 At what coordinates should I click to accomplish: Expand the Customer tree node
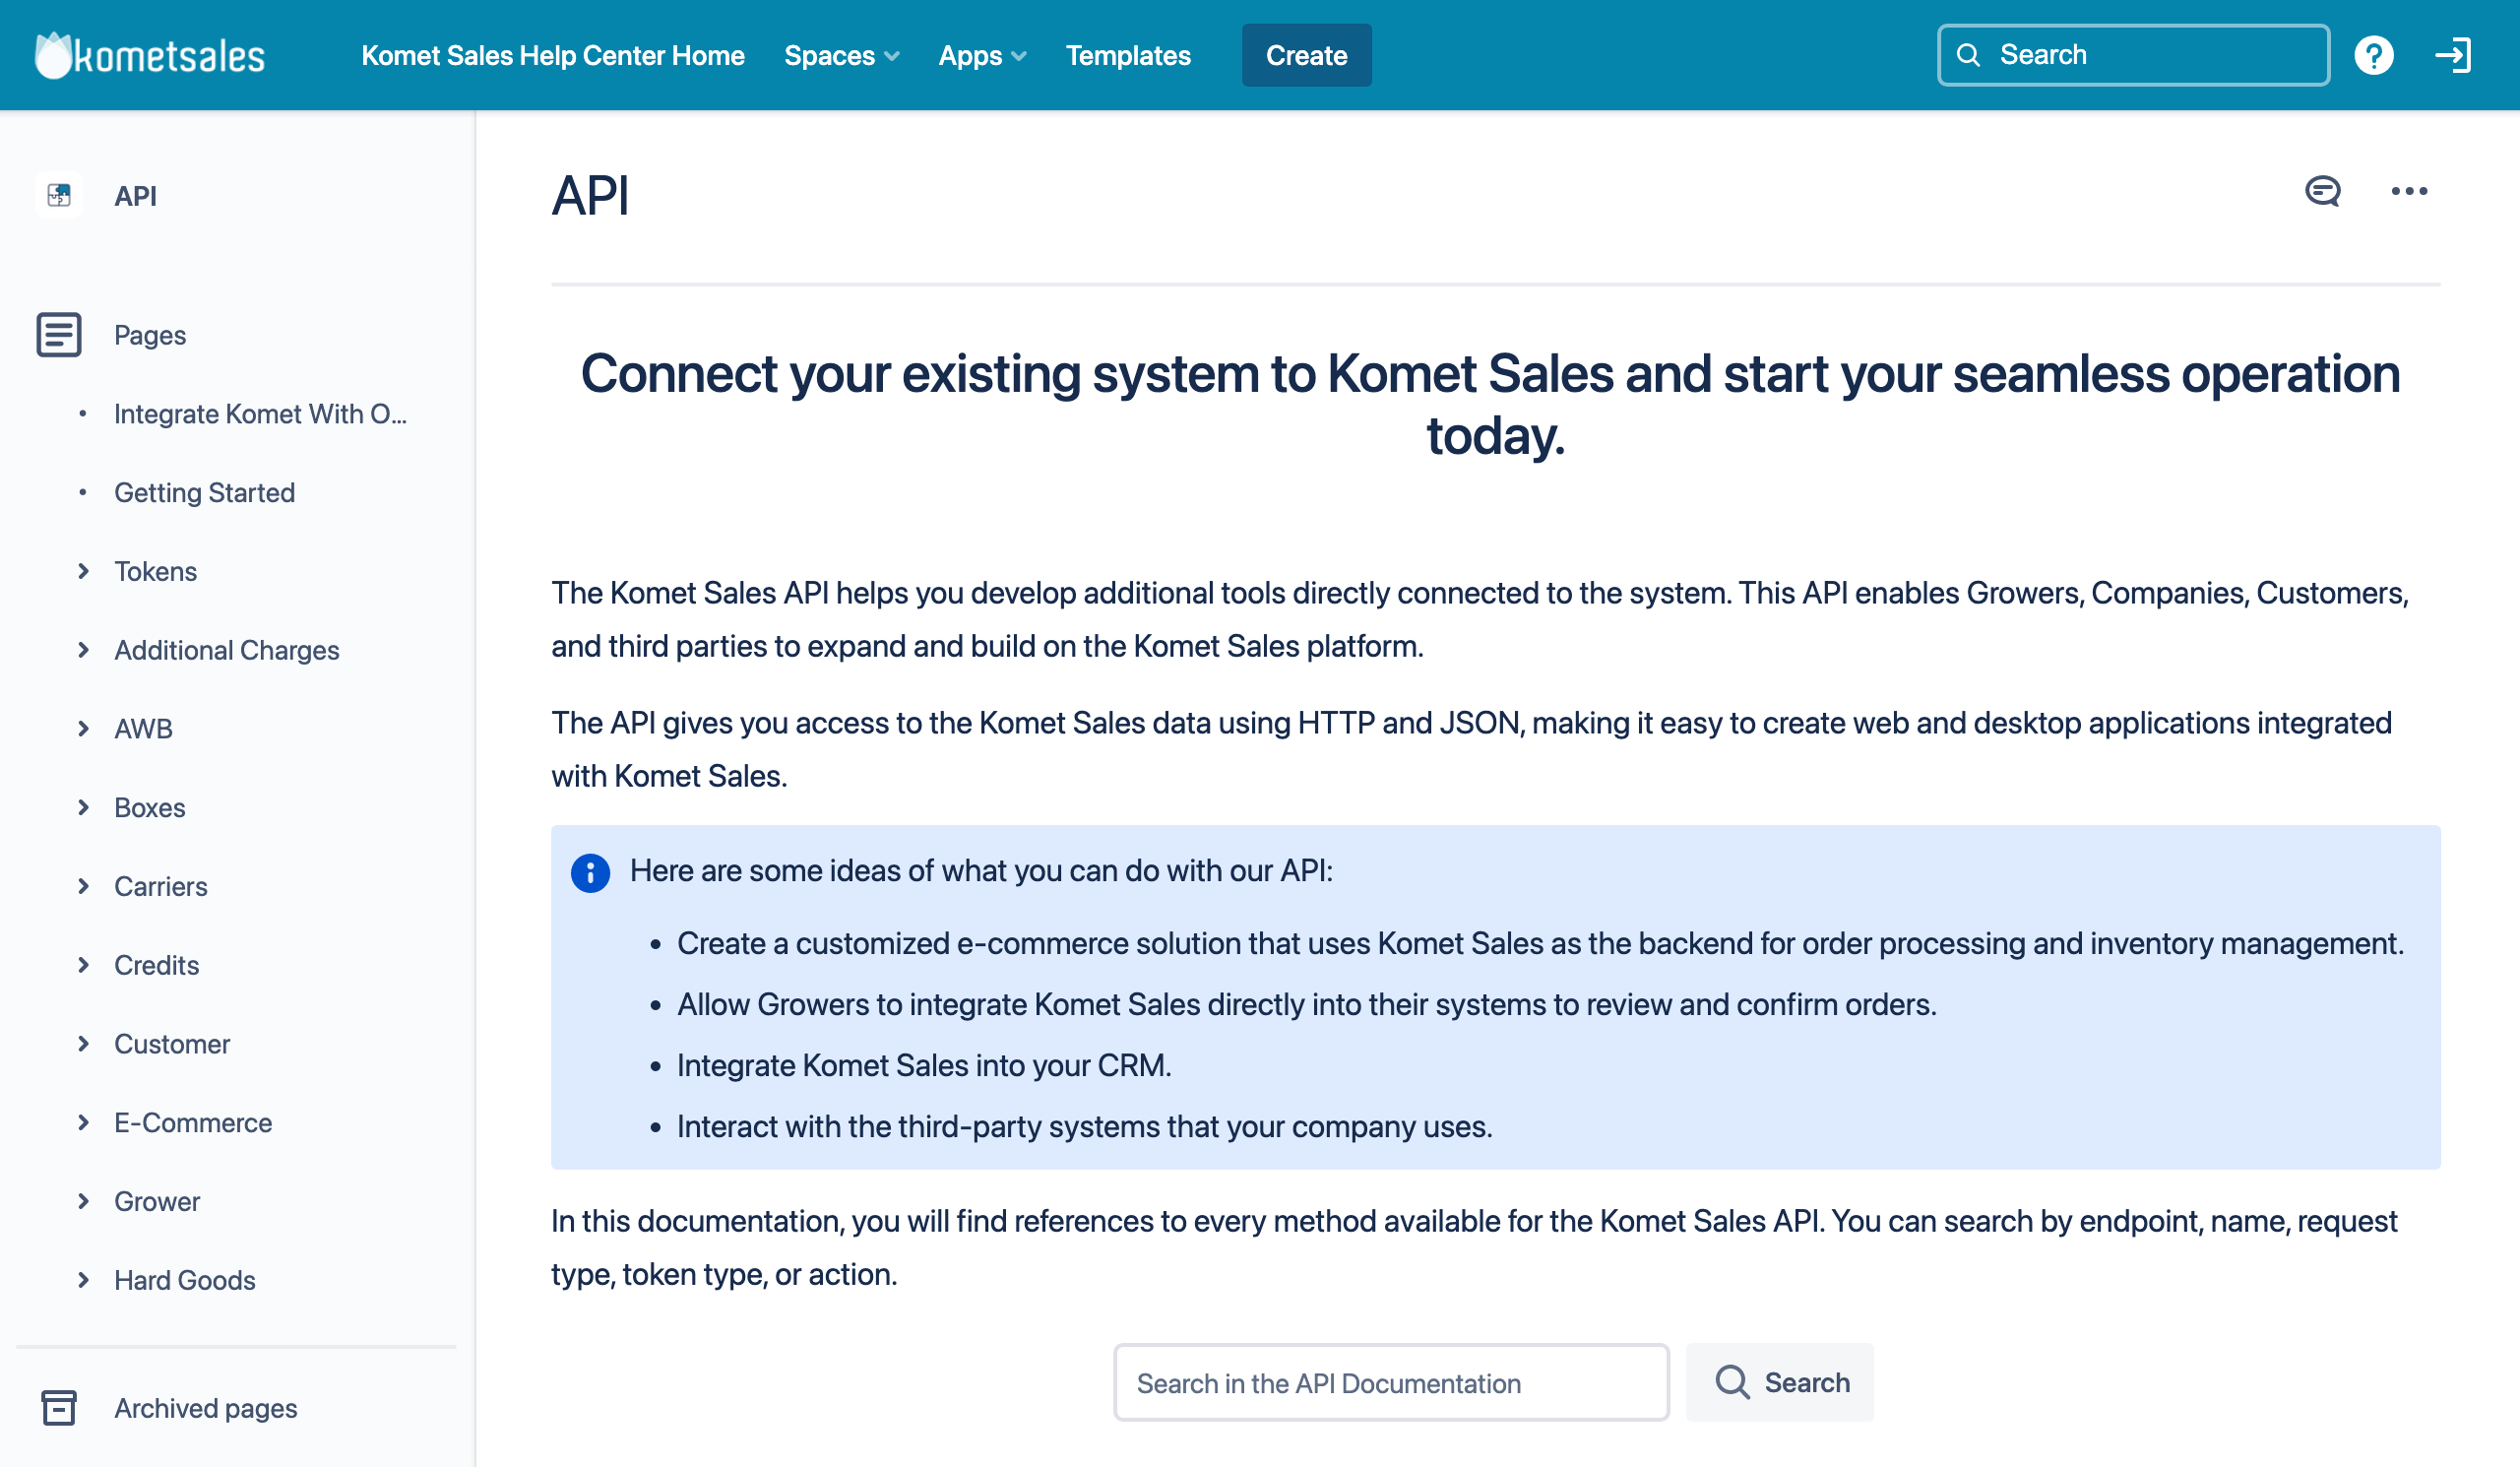84,1044
